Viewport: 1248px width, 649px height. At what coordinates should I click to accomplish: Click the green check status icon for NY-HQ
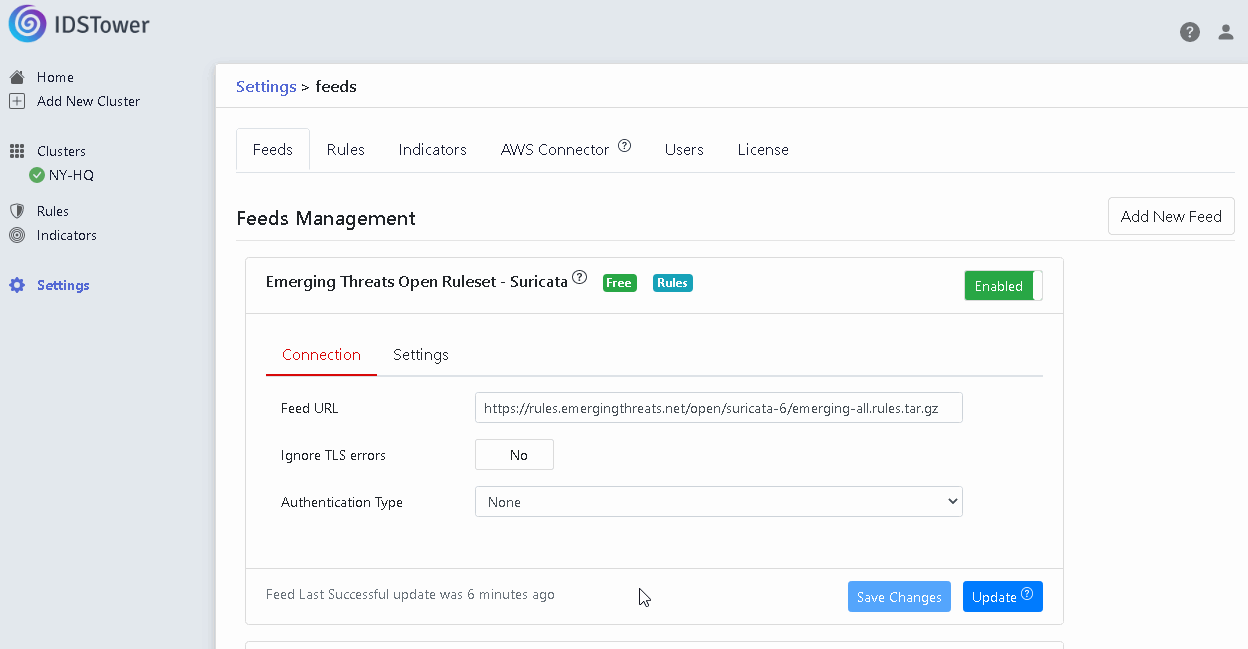[37, 175]
